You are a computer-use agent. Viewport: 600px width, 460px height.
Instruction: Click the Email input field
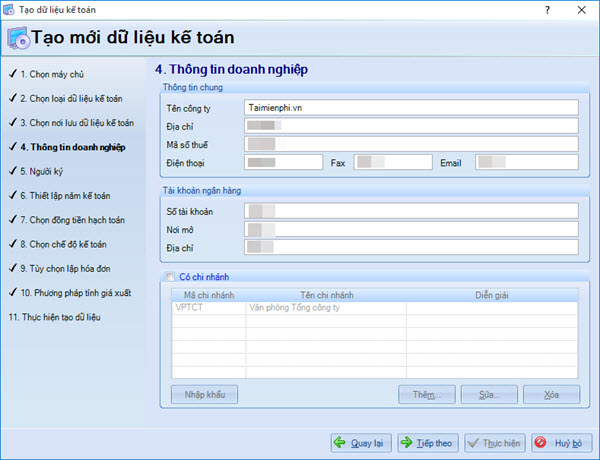527,162
